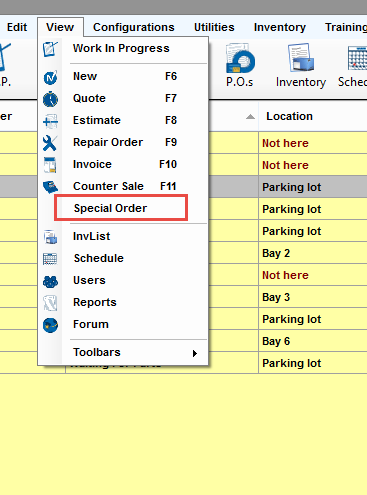Click the Work In Progress menu icon
Viewport: 367px width, 495px height.
(50, 49)
